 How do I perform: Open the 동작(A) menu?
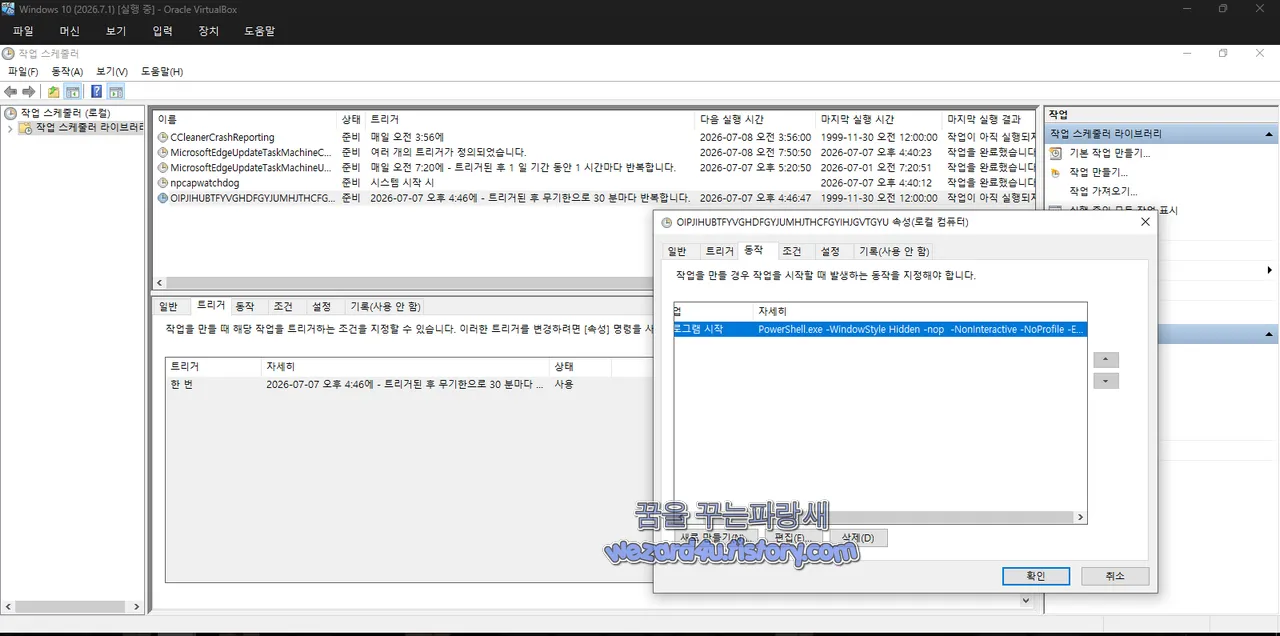click(x=67, y=72)
